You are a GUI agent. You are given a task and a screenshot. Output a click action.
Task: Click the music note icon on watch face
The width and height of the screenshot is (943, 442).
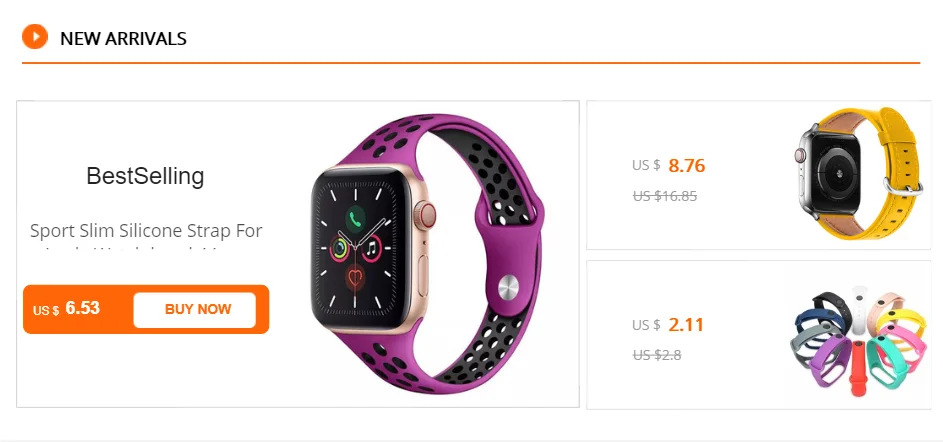pyautogui.click(x=372, y=247)
